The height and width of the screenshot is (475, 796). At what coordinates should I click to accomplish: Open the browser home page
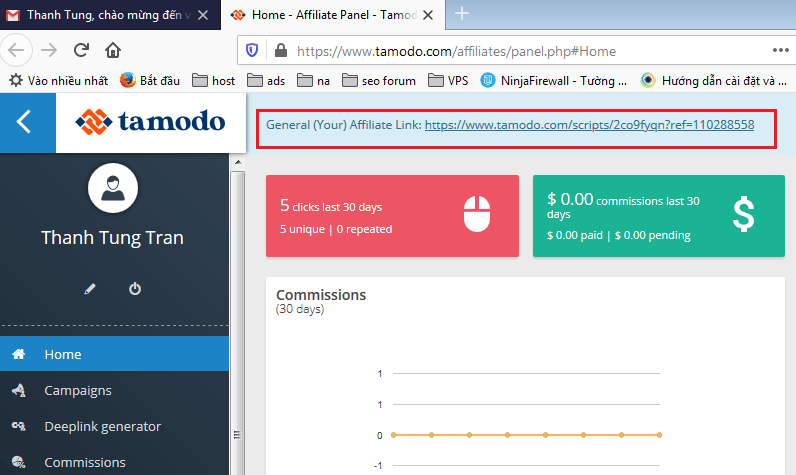coord(113,50)
